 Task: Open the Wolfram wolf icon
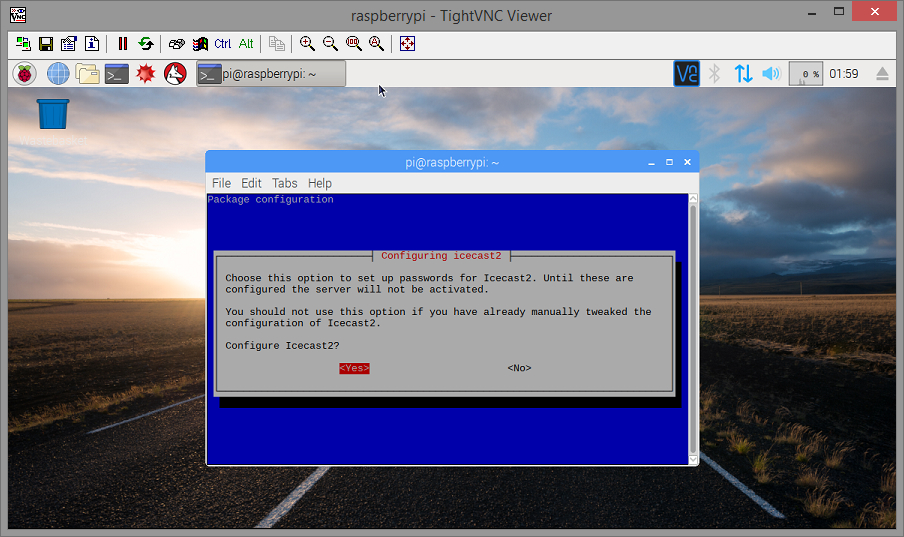pyautogui.click(x=175, y=74)
